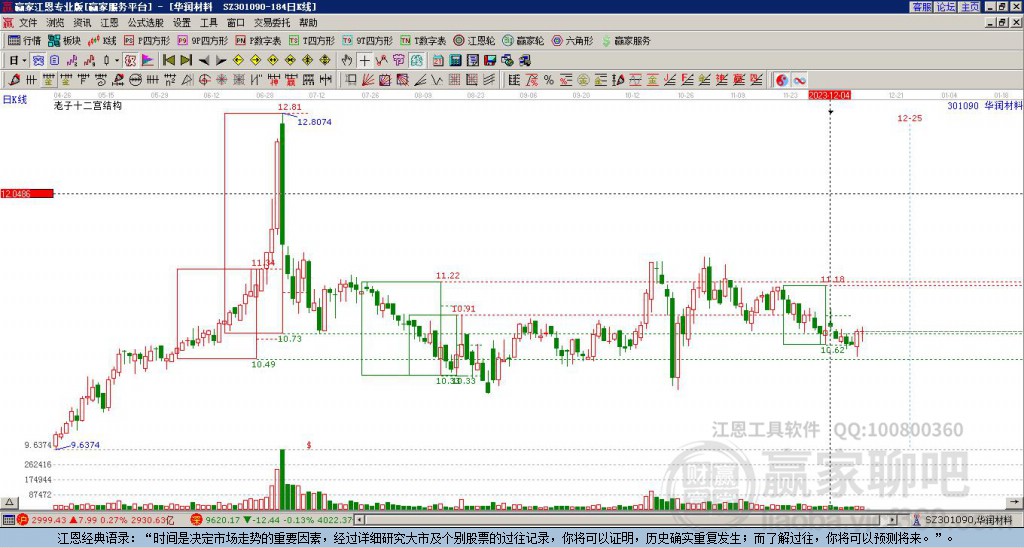
Task: Open the 帮助 menu
Action: pos(308,23)
